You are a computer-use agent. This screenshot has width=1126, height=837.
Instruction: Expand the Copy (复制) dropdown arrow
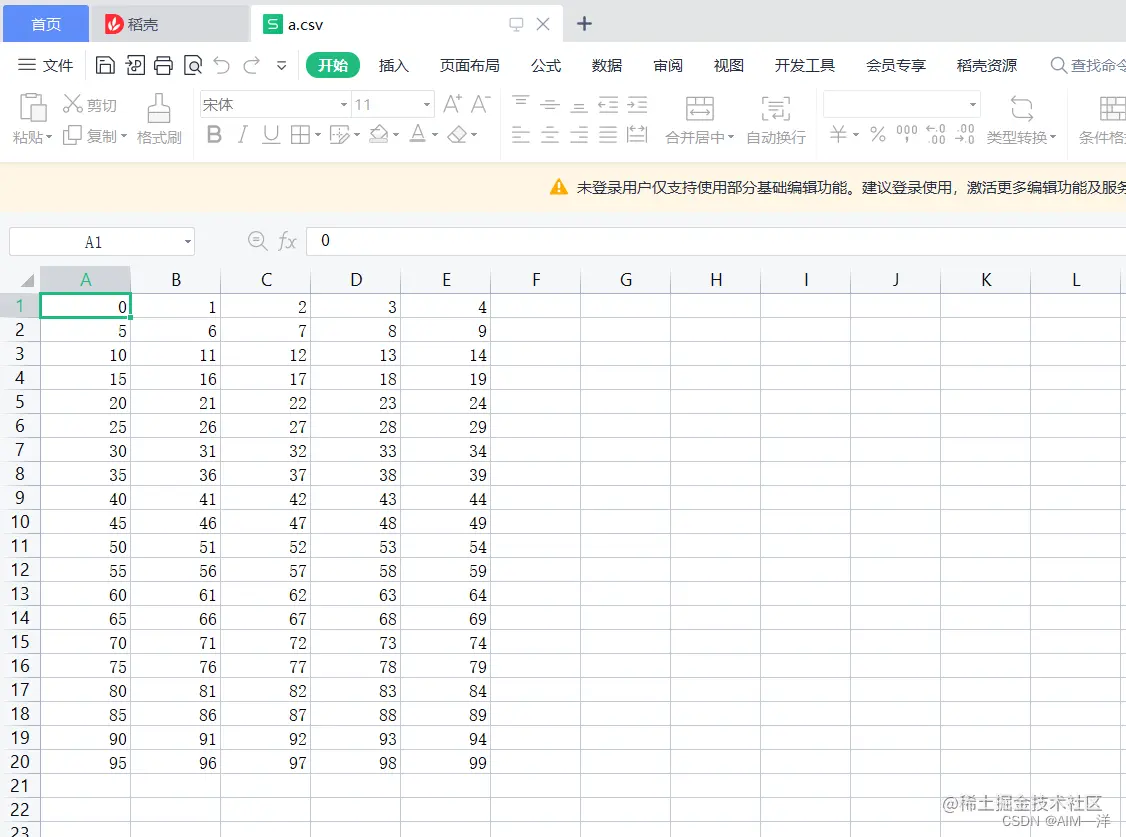(x=124, y=136)
